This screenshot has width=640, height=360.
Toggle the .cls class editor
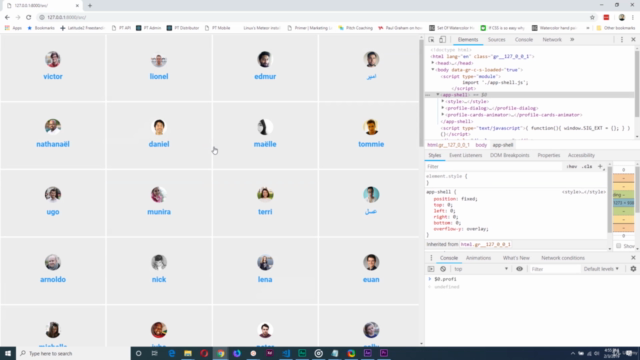pyautogui.click(x=587, y=167)
